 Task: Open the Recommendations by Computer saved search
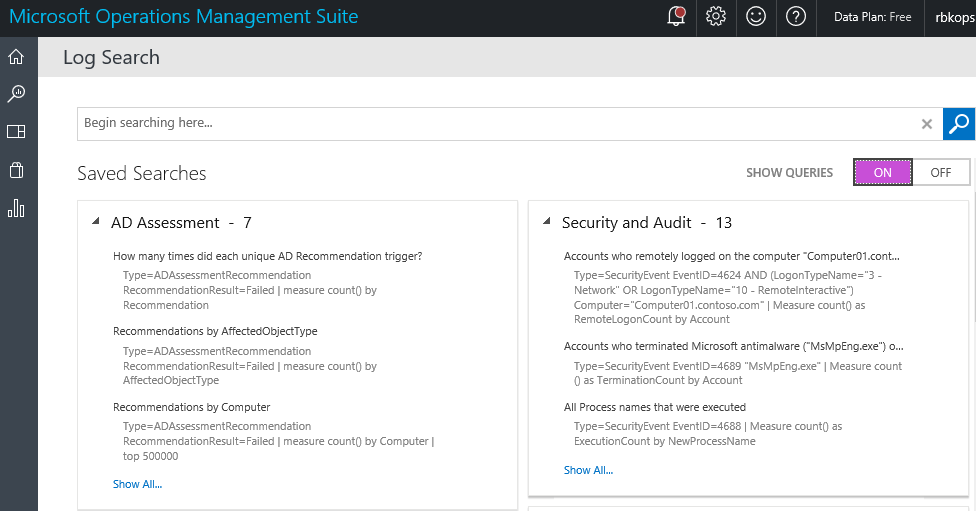coord(191,407)
